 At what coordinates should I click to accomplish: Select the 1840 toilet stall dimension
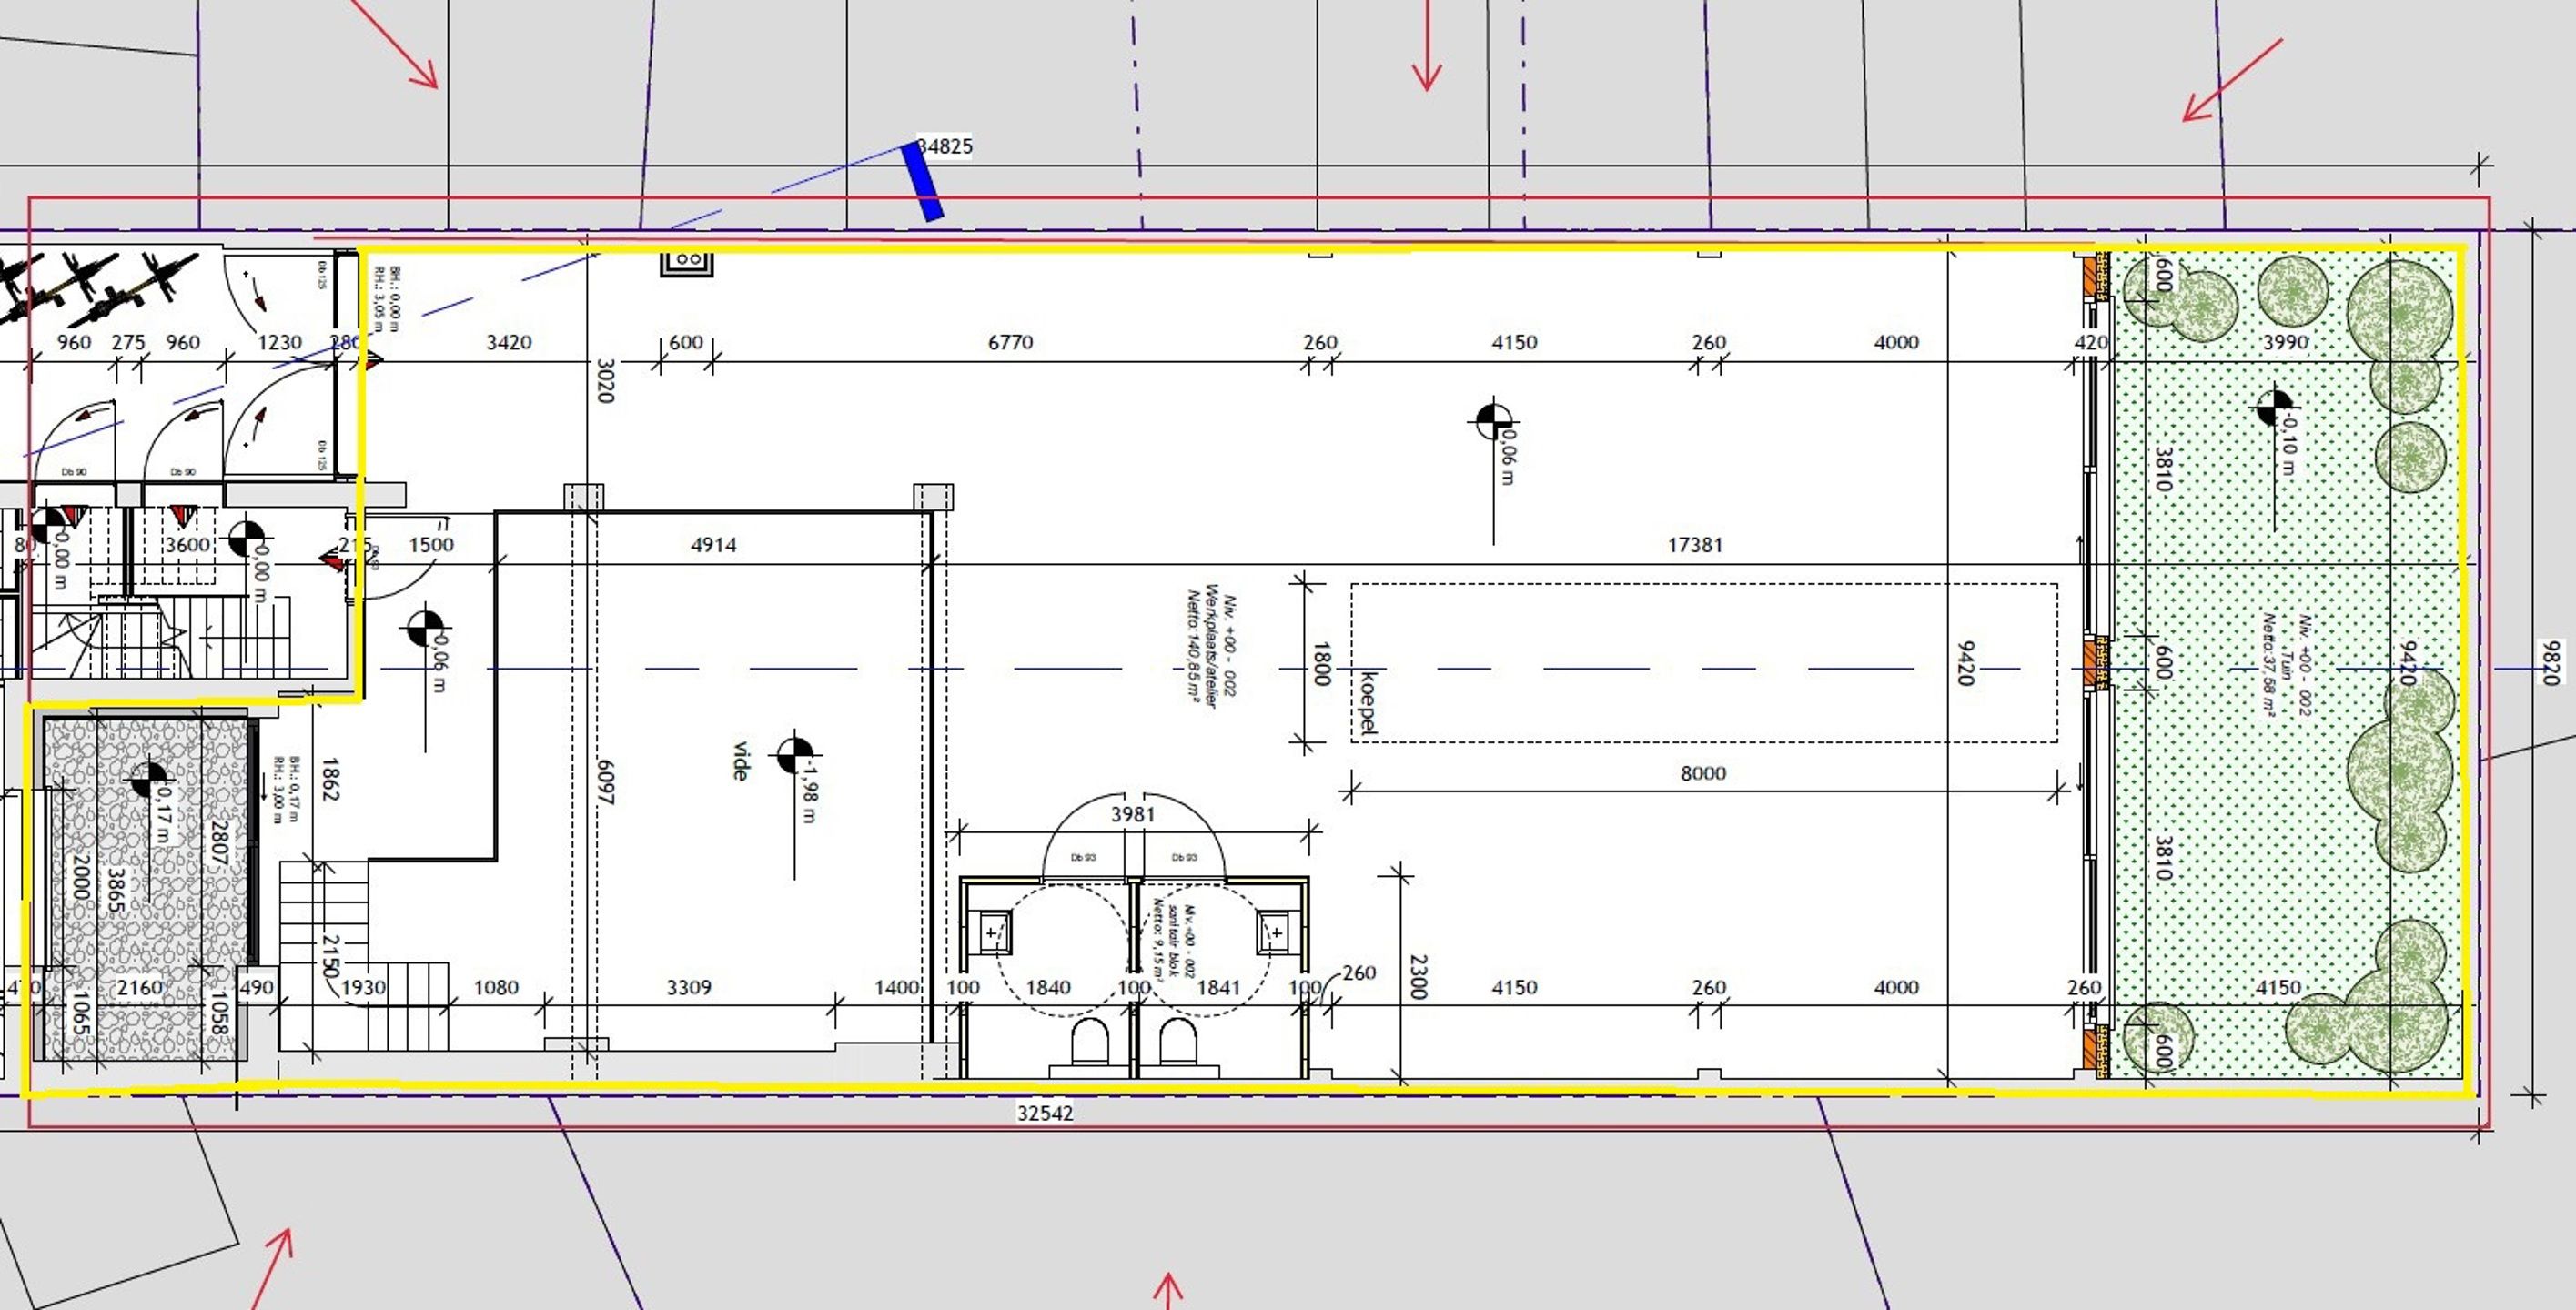click(x=1048, y=988)
